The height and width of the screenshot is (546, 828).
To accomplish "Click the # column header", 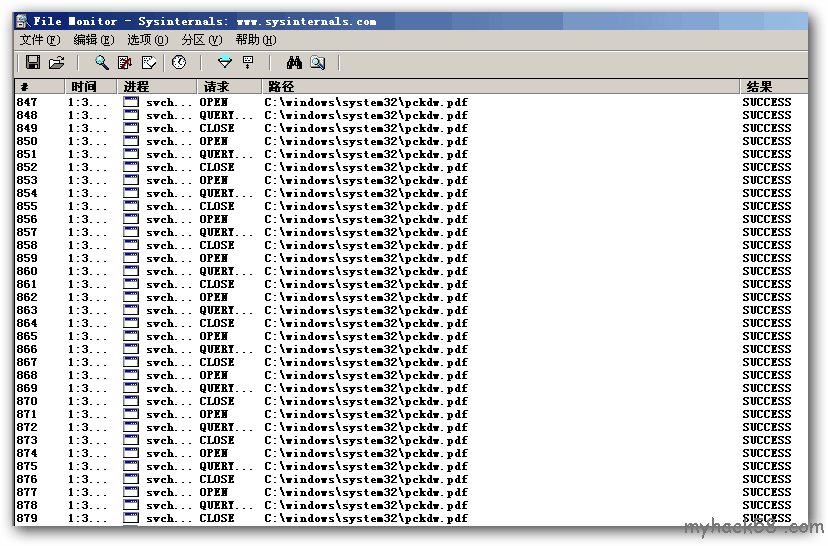I will pos(40,87).
